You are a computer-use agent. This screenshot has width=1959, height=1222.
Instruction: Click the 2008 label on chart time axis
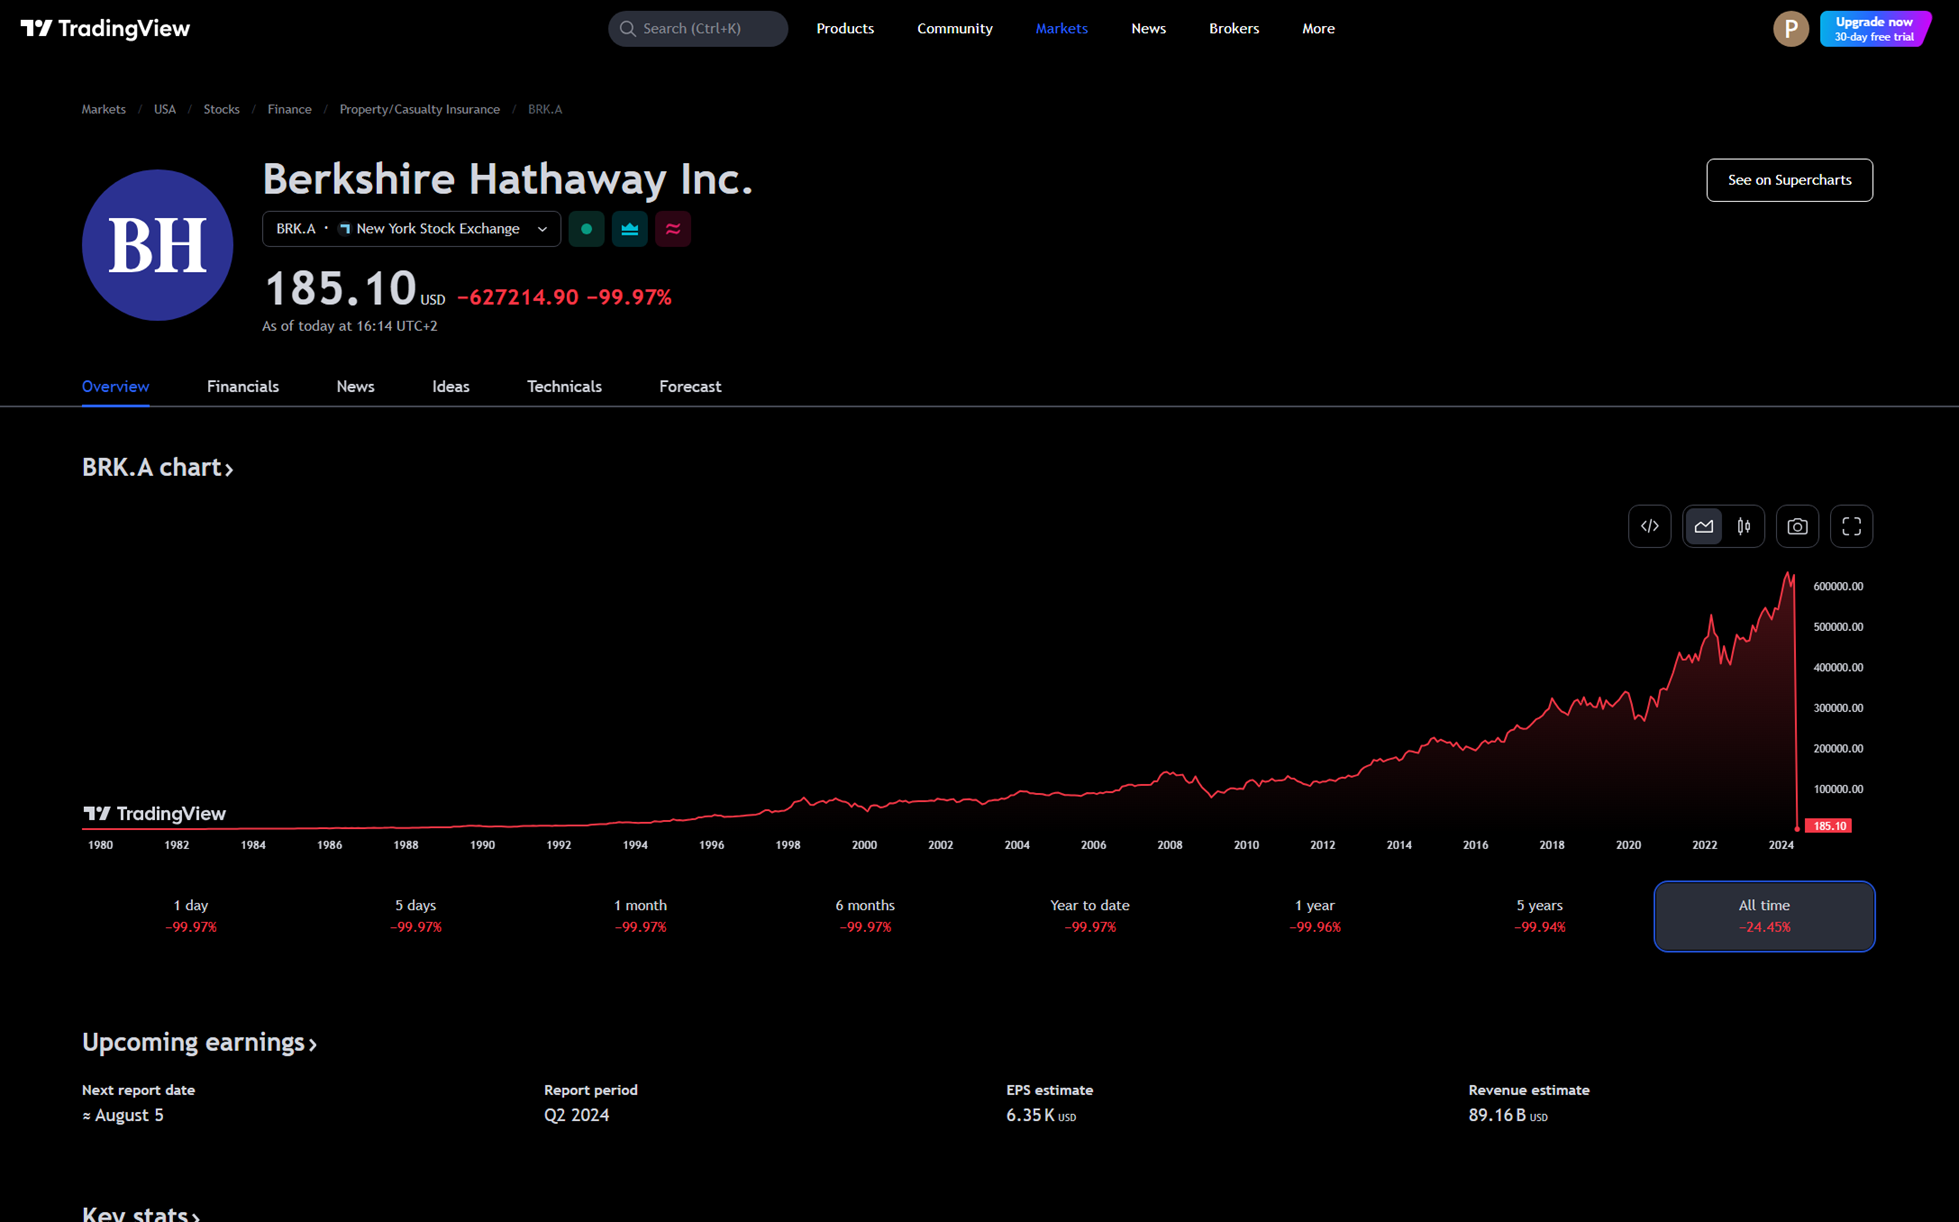pos(1169,845)
